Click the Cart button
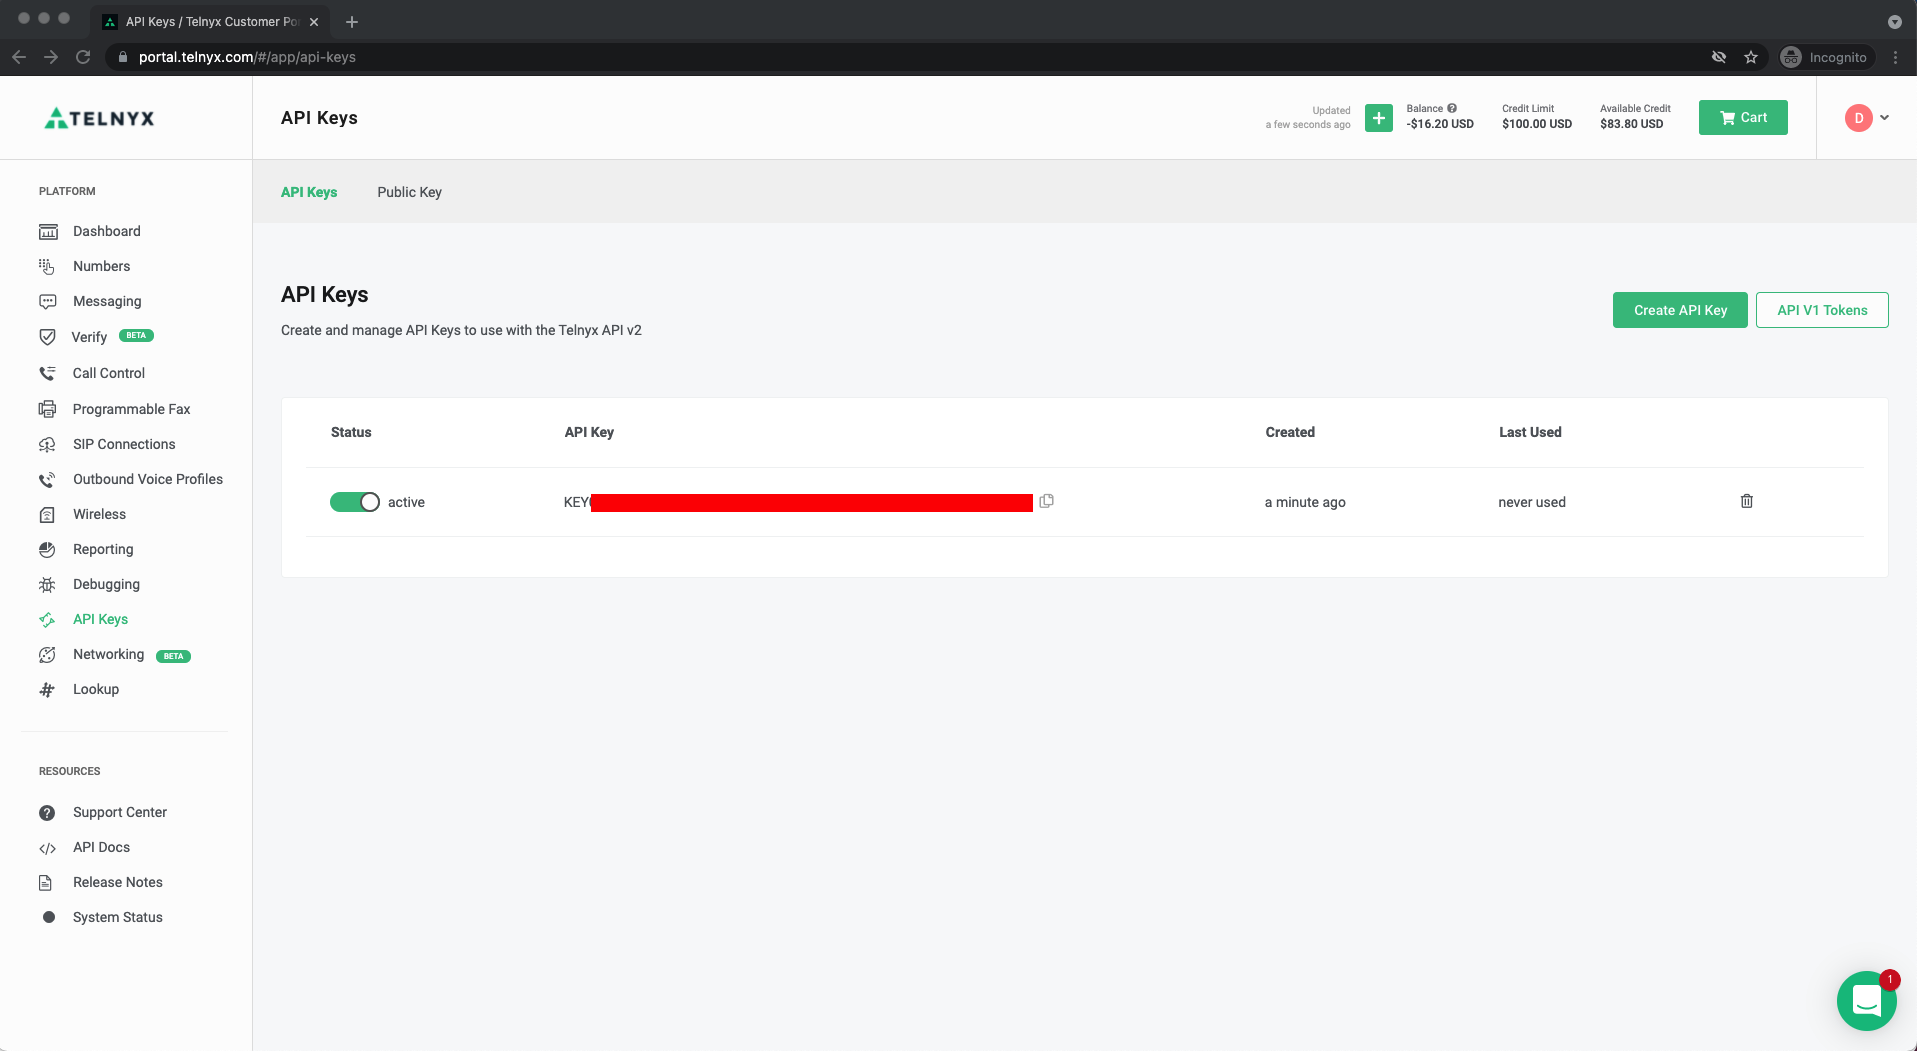This screenshot has height=1051, width=1917. 1743,118
